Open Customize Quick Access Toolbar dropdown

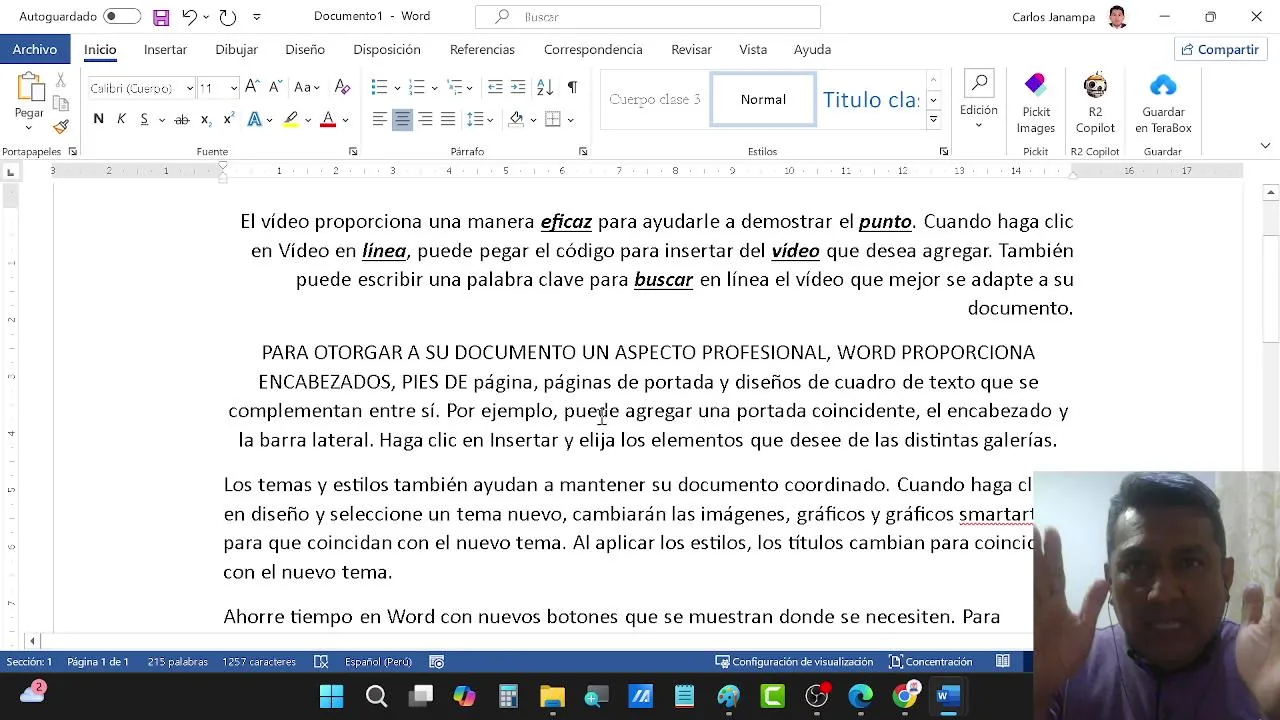tap(257, 17)
